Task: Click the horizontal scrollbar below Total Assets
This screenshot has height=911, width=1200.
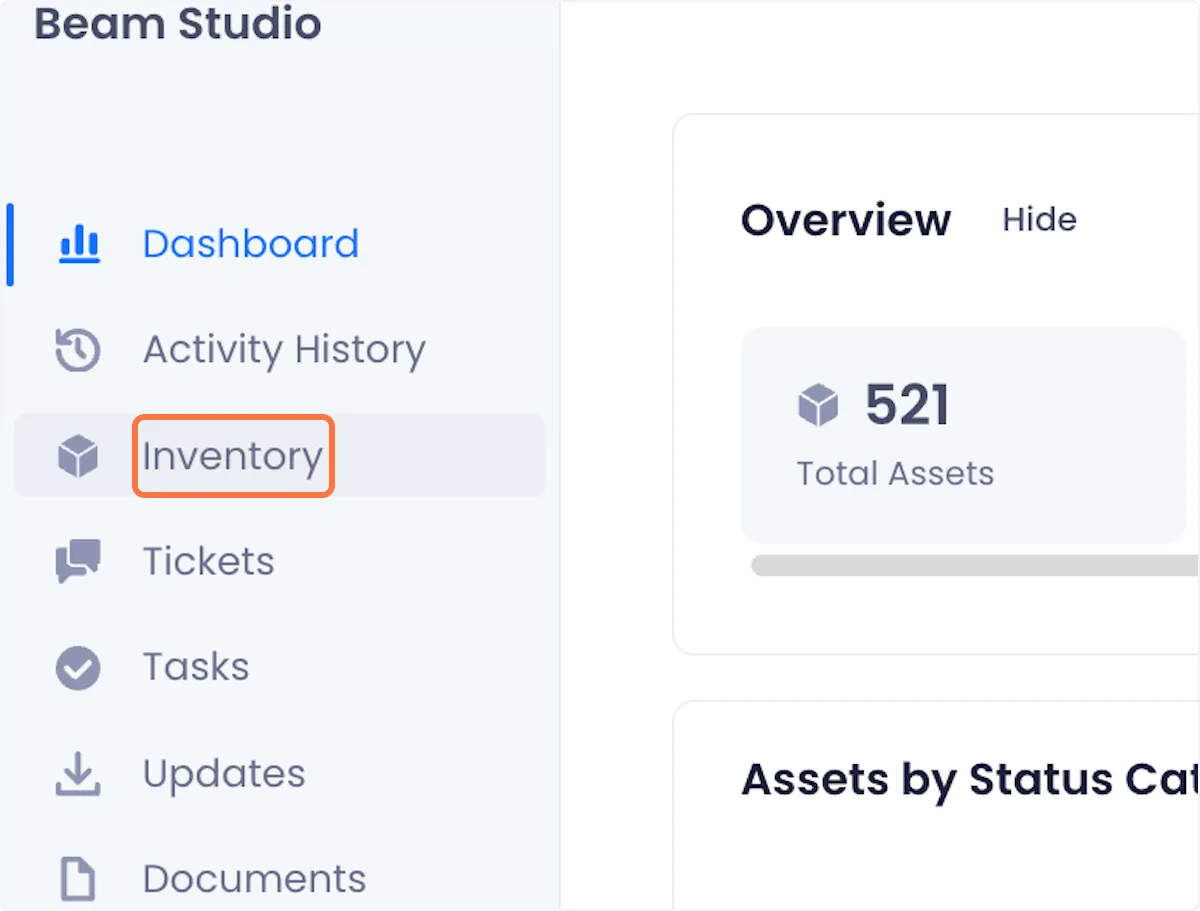Action: click(975, 566)
